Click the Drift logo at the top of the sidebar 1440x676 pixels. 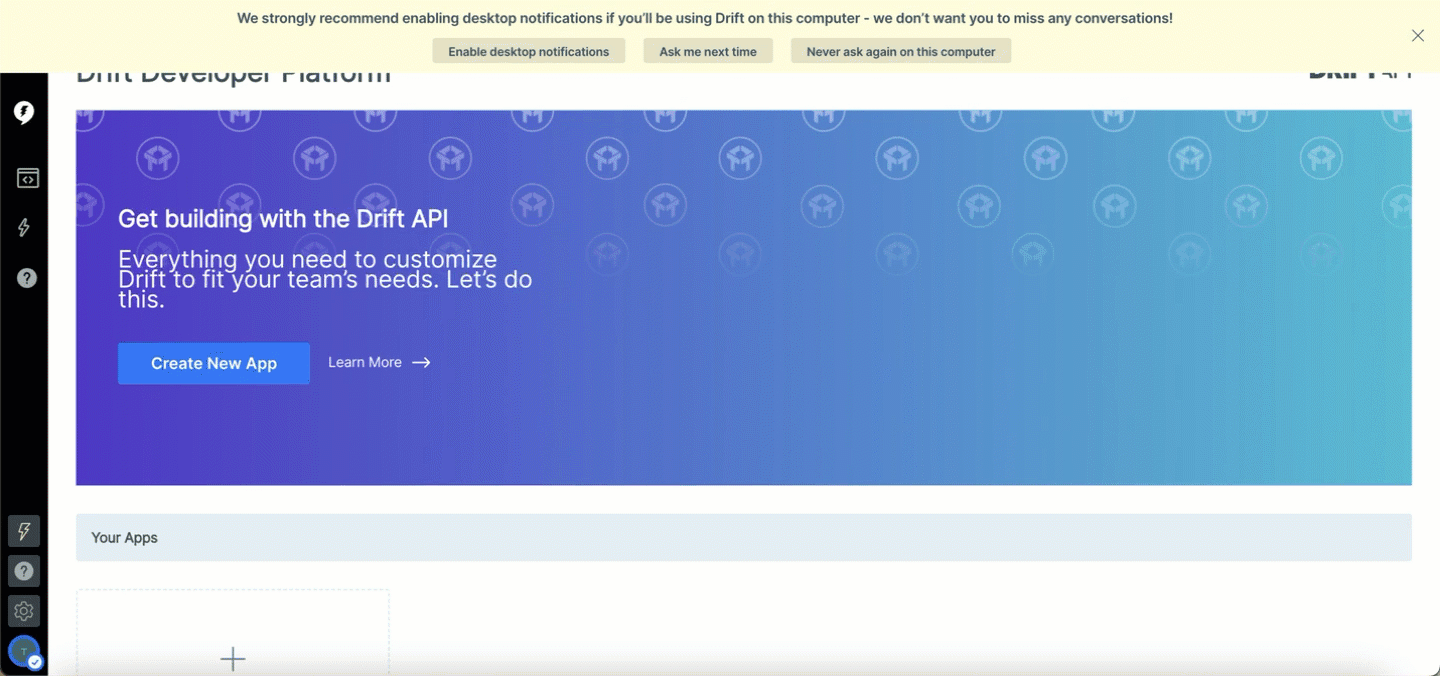pos(24,113)
